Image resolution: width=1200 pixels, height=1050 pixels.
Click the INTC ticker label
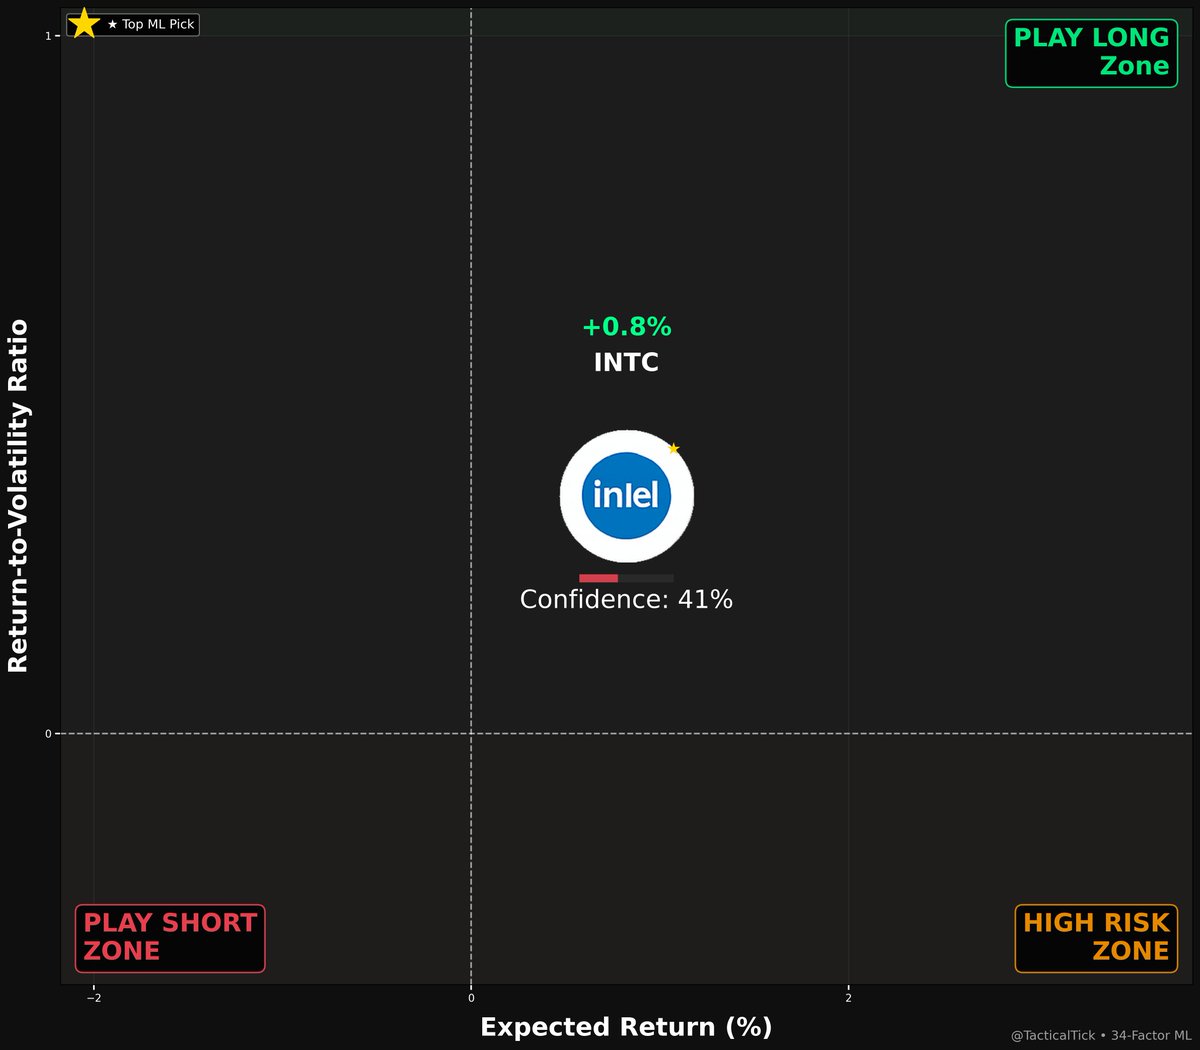pyautogui.click(x=626, y=362)
